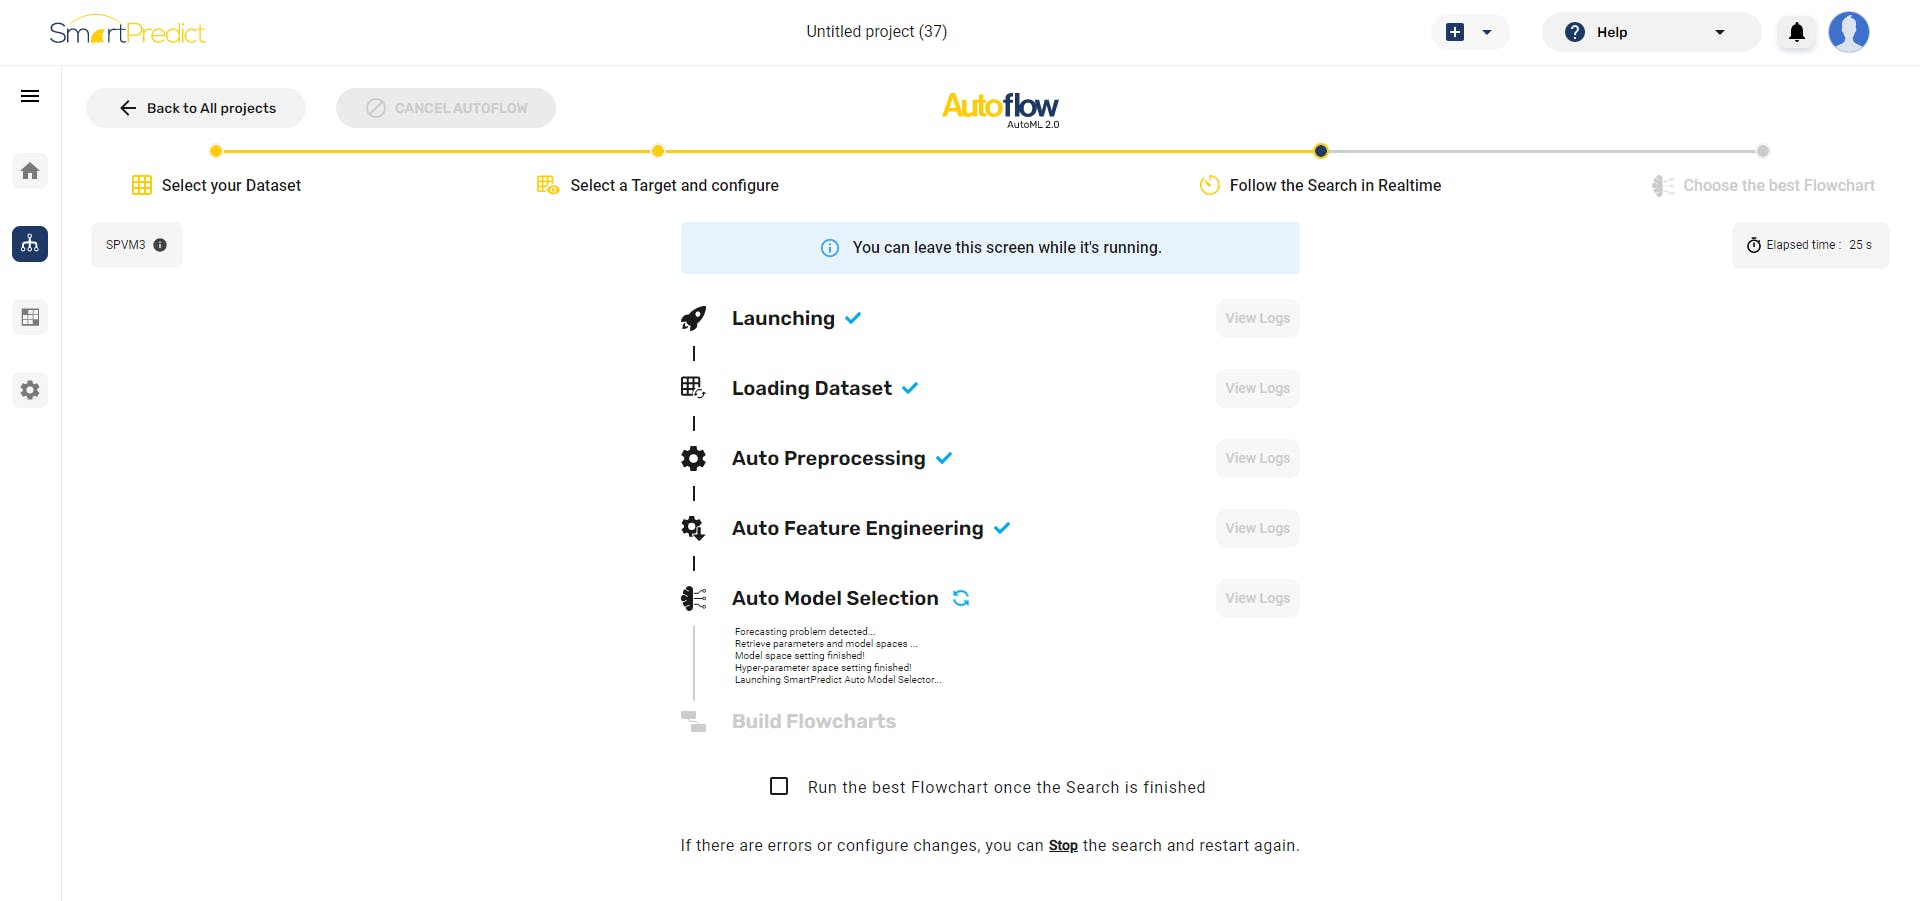Open the flowchart projects sidebar icon

point(30,244)
